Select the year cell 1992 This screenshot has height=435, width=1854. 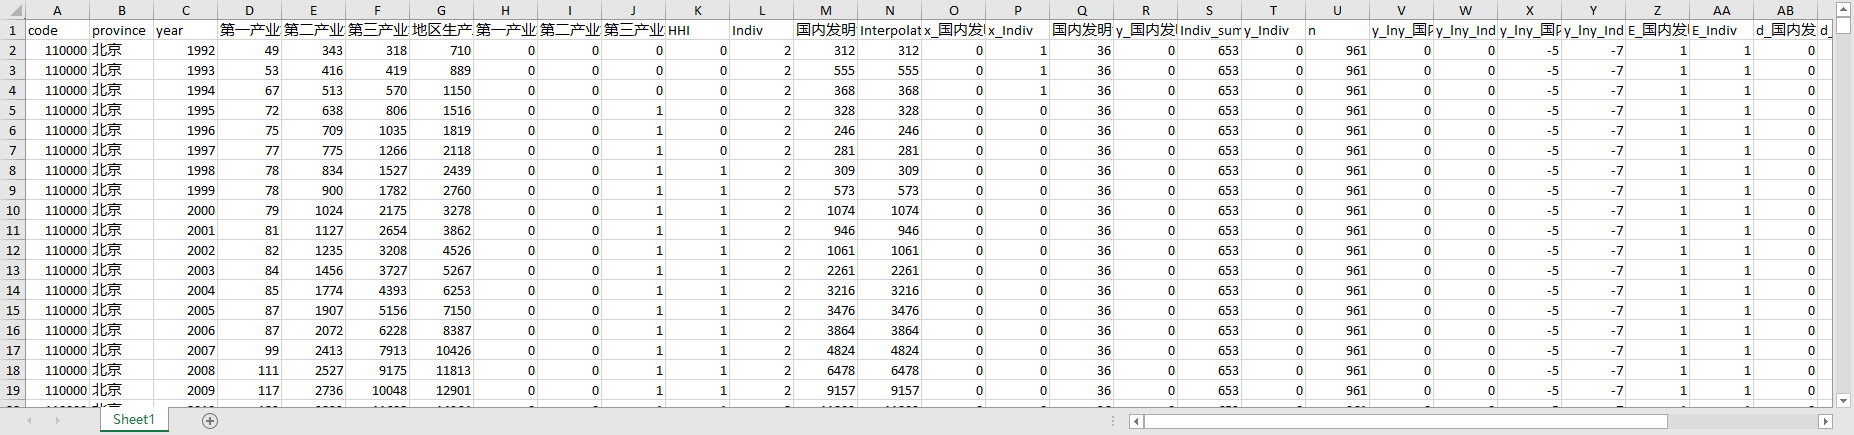[185, 50]
